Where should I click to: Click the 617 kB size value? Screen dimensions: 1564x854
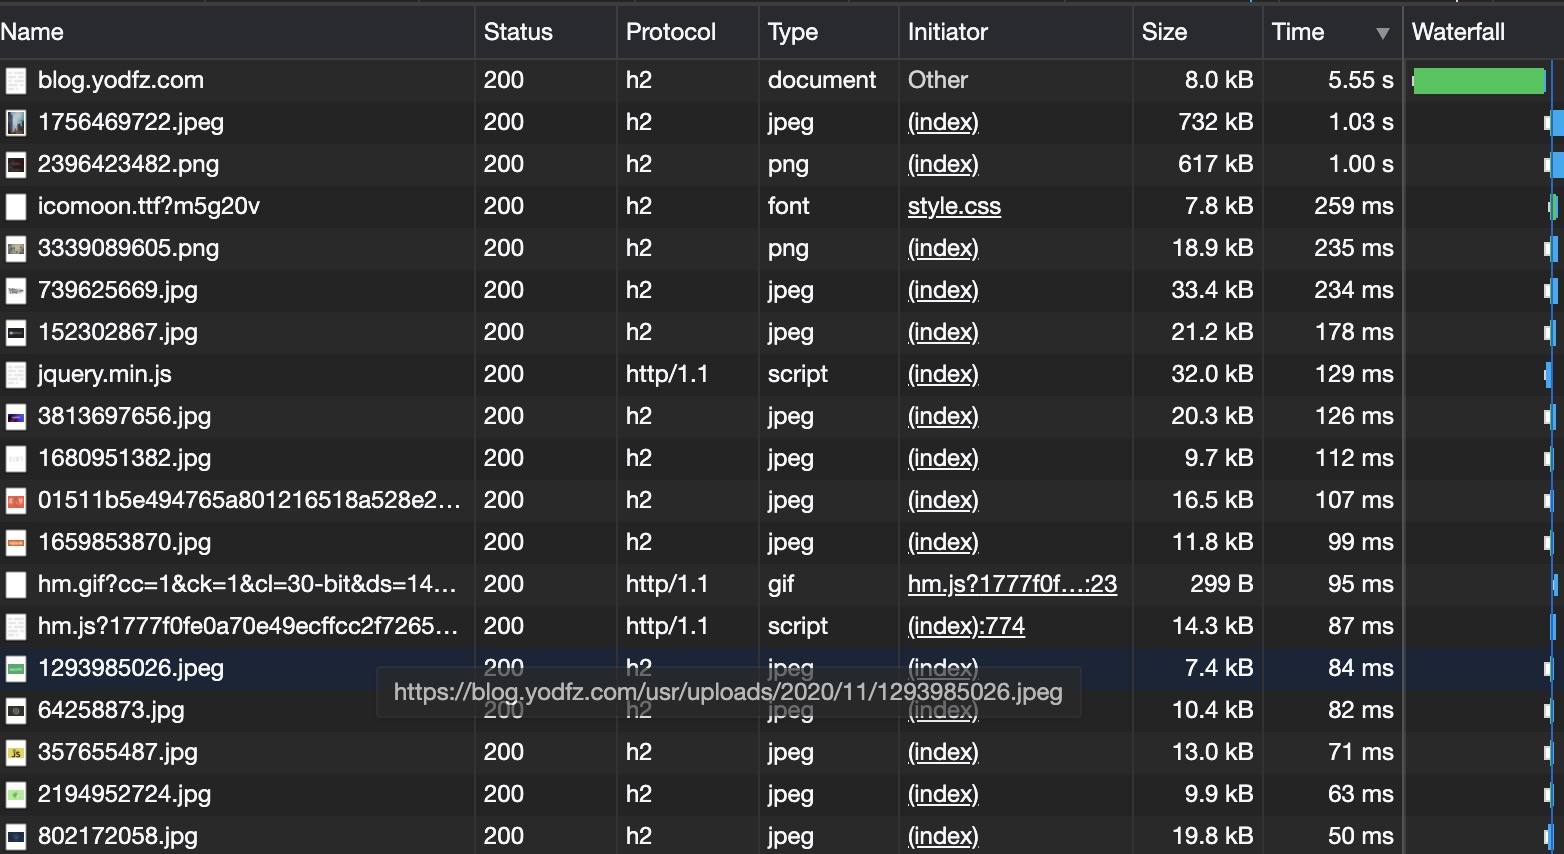(1215, 164)
